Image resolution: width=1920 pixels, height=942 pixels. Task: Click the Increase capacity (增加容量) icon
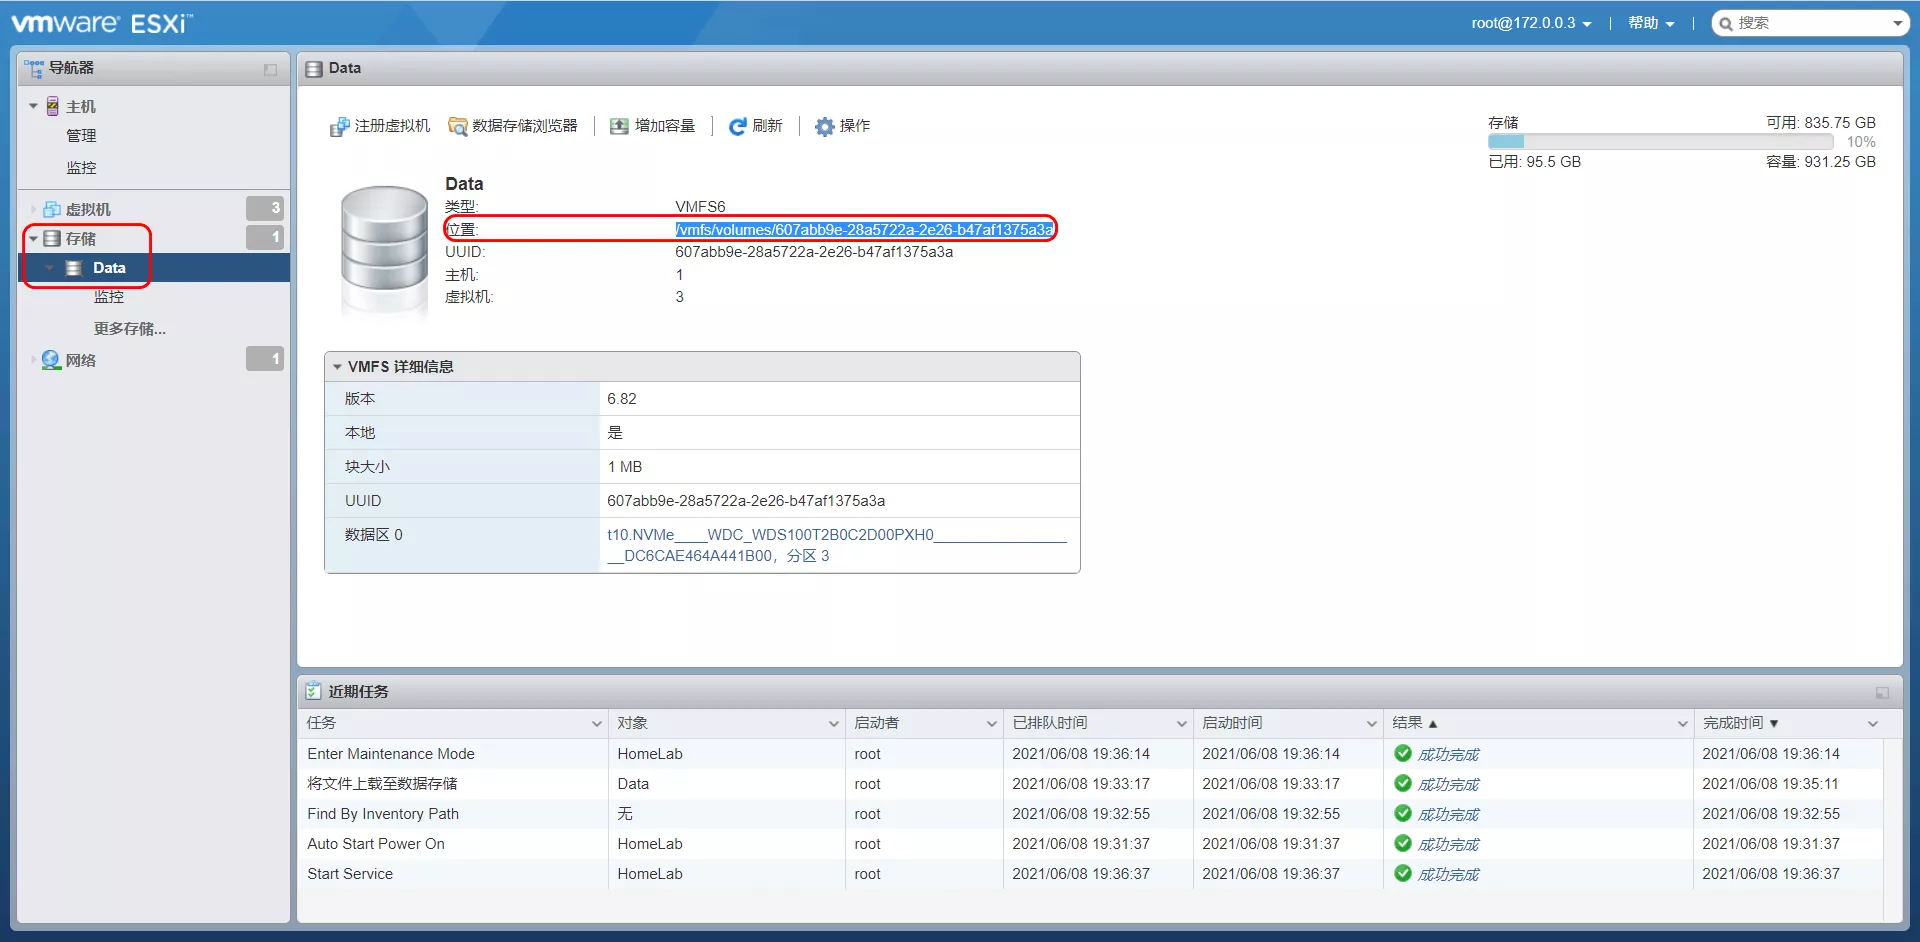619,126
